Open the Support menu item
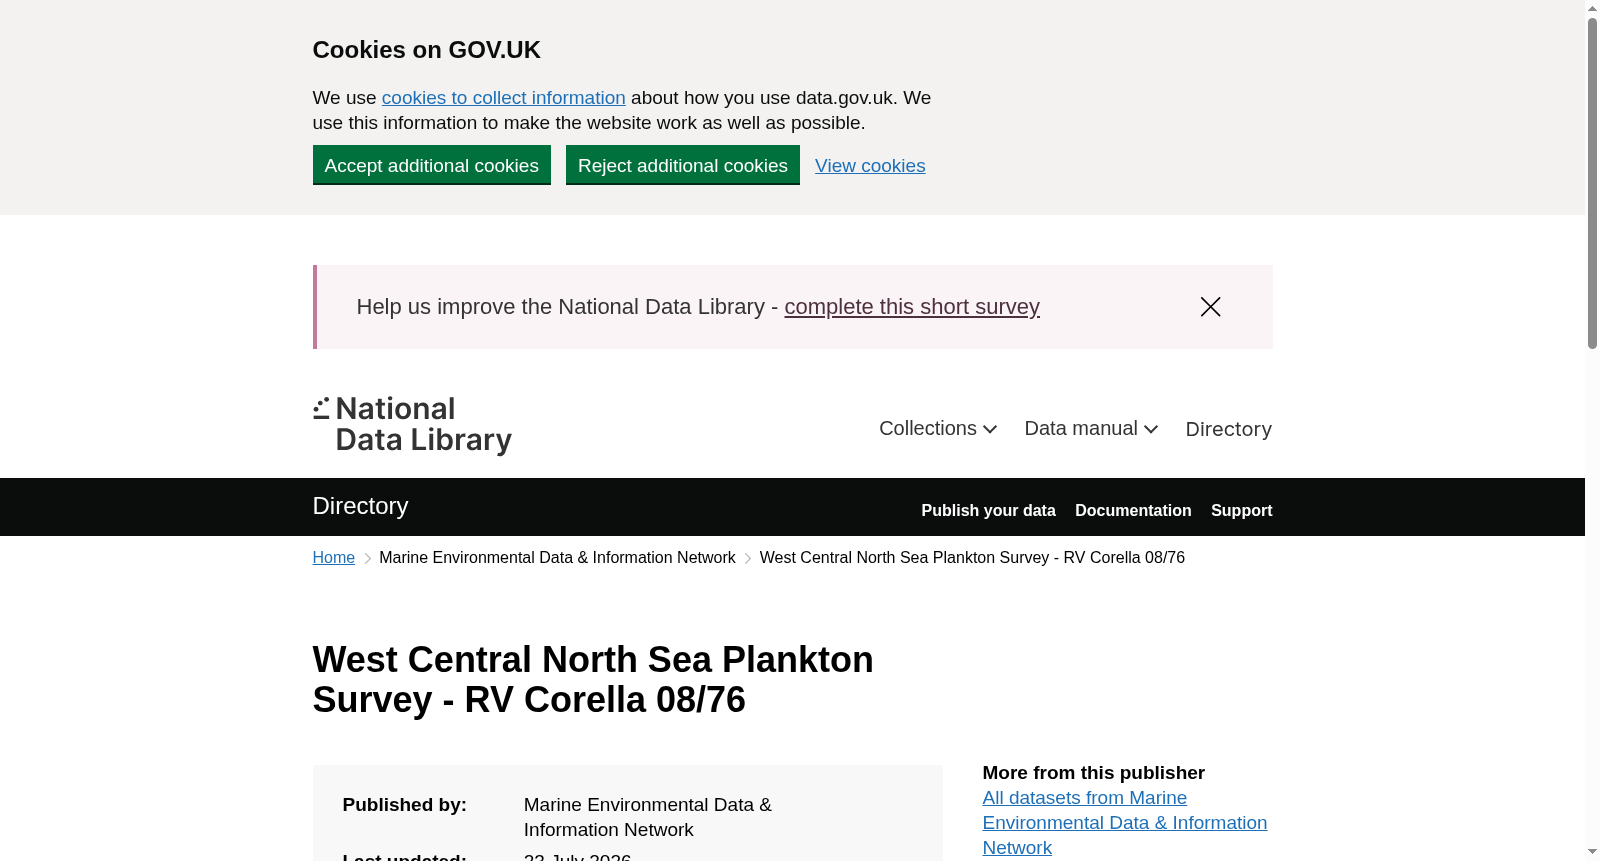The height and width of the screenshot is (861, 1600). click(1241, 510)
